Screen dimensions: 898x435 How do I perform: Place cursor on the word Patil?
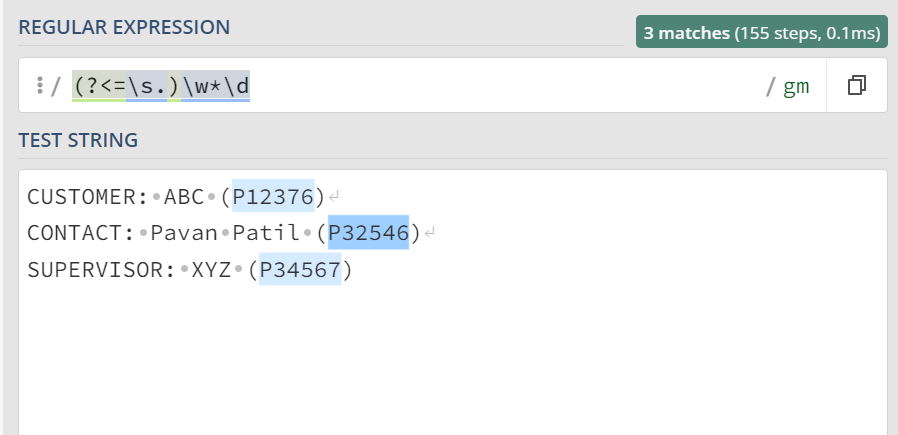point(266,233)
